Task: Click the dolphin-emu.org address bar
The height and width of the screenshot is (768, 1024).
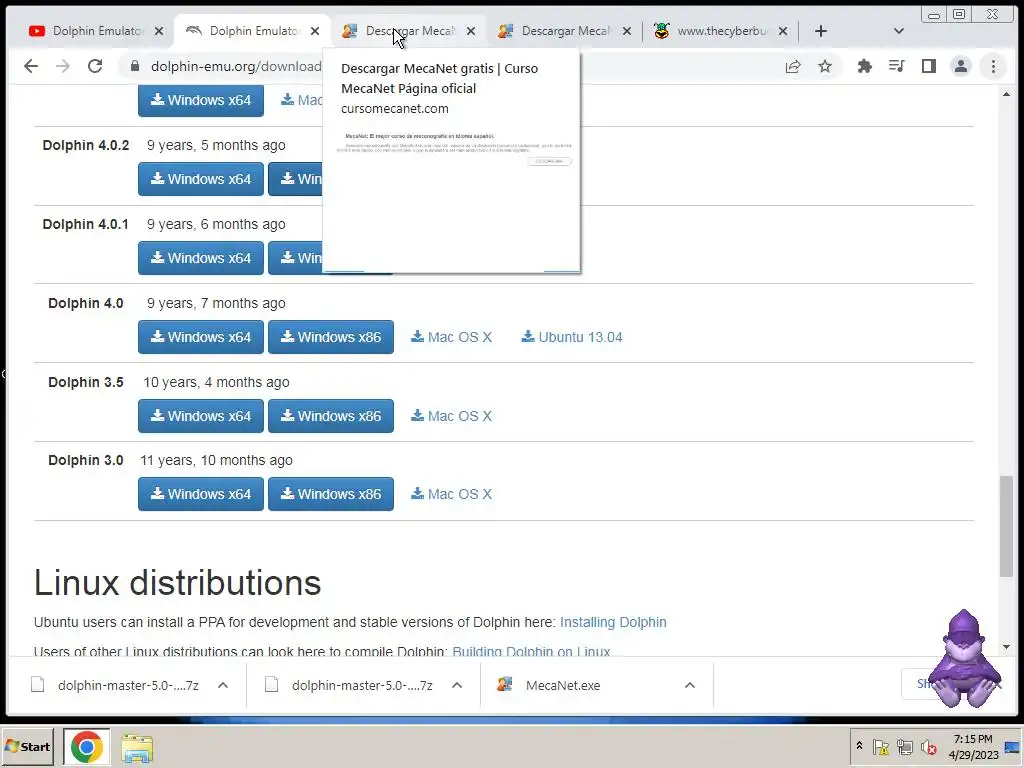Action: click(x=235, y=66)
